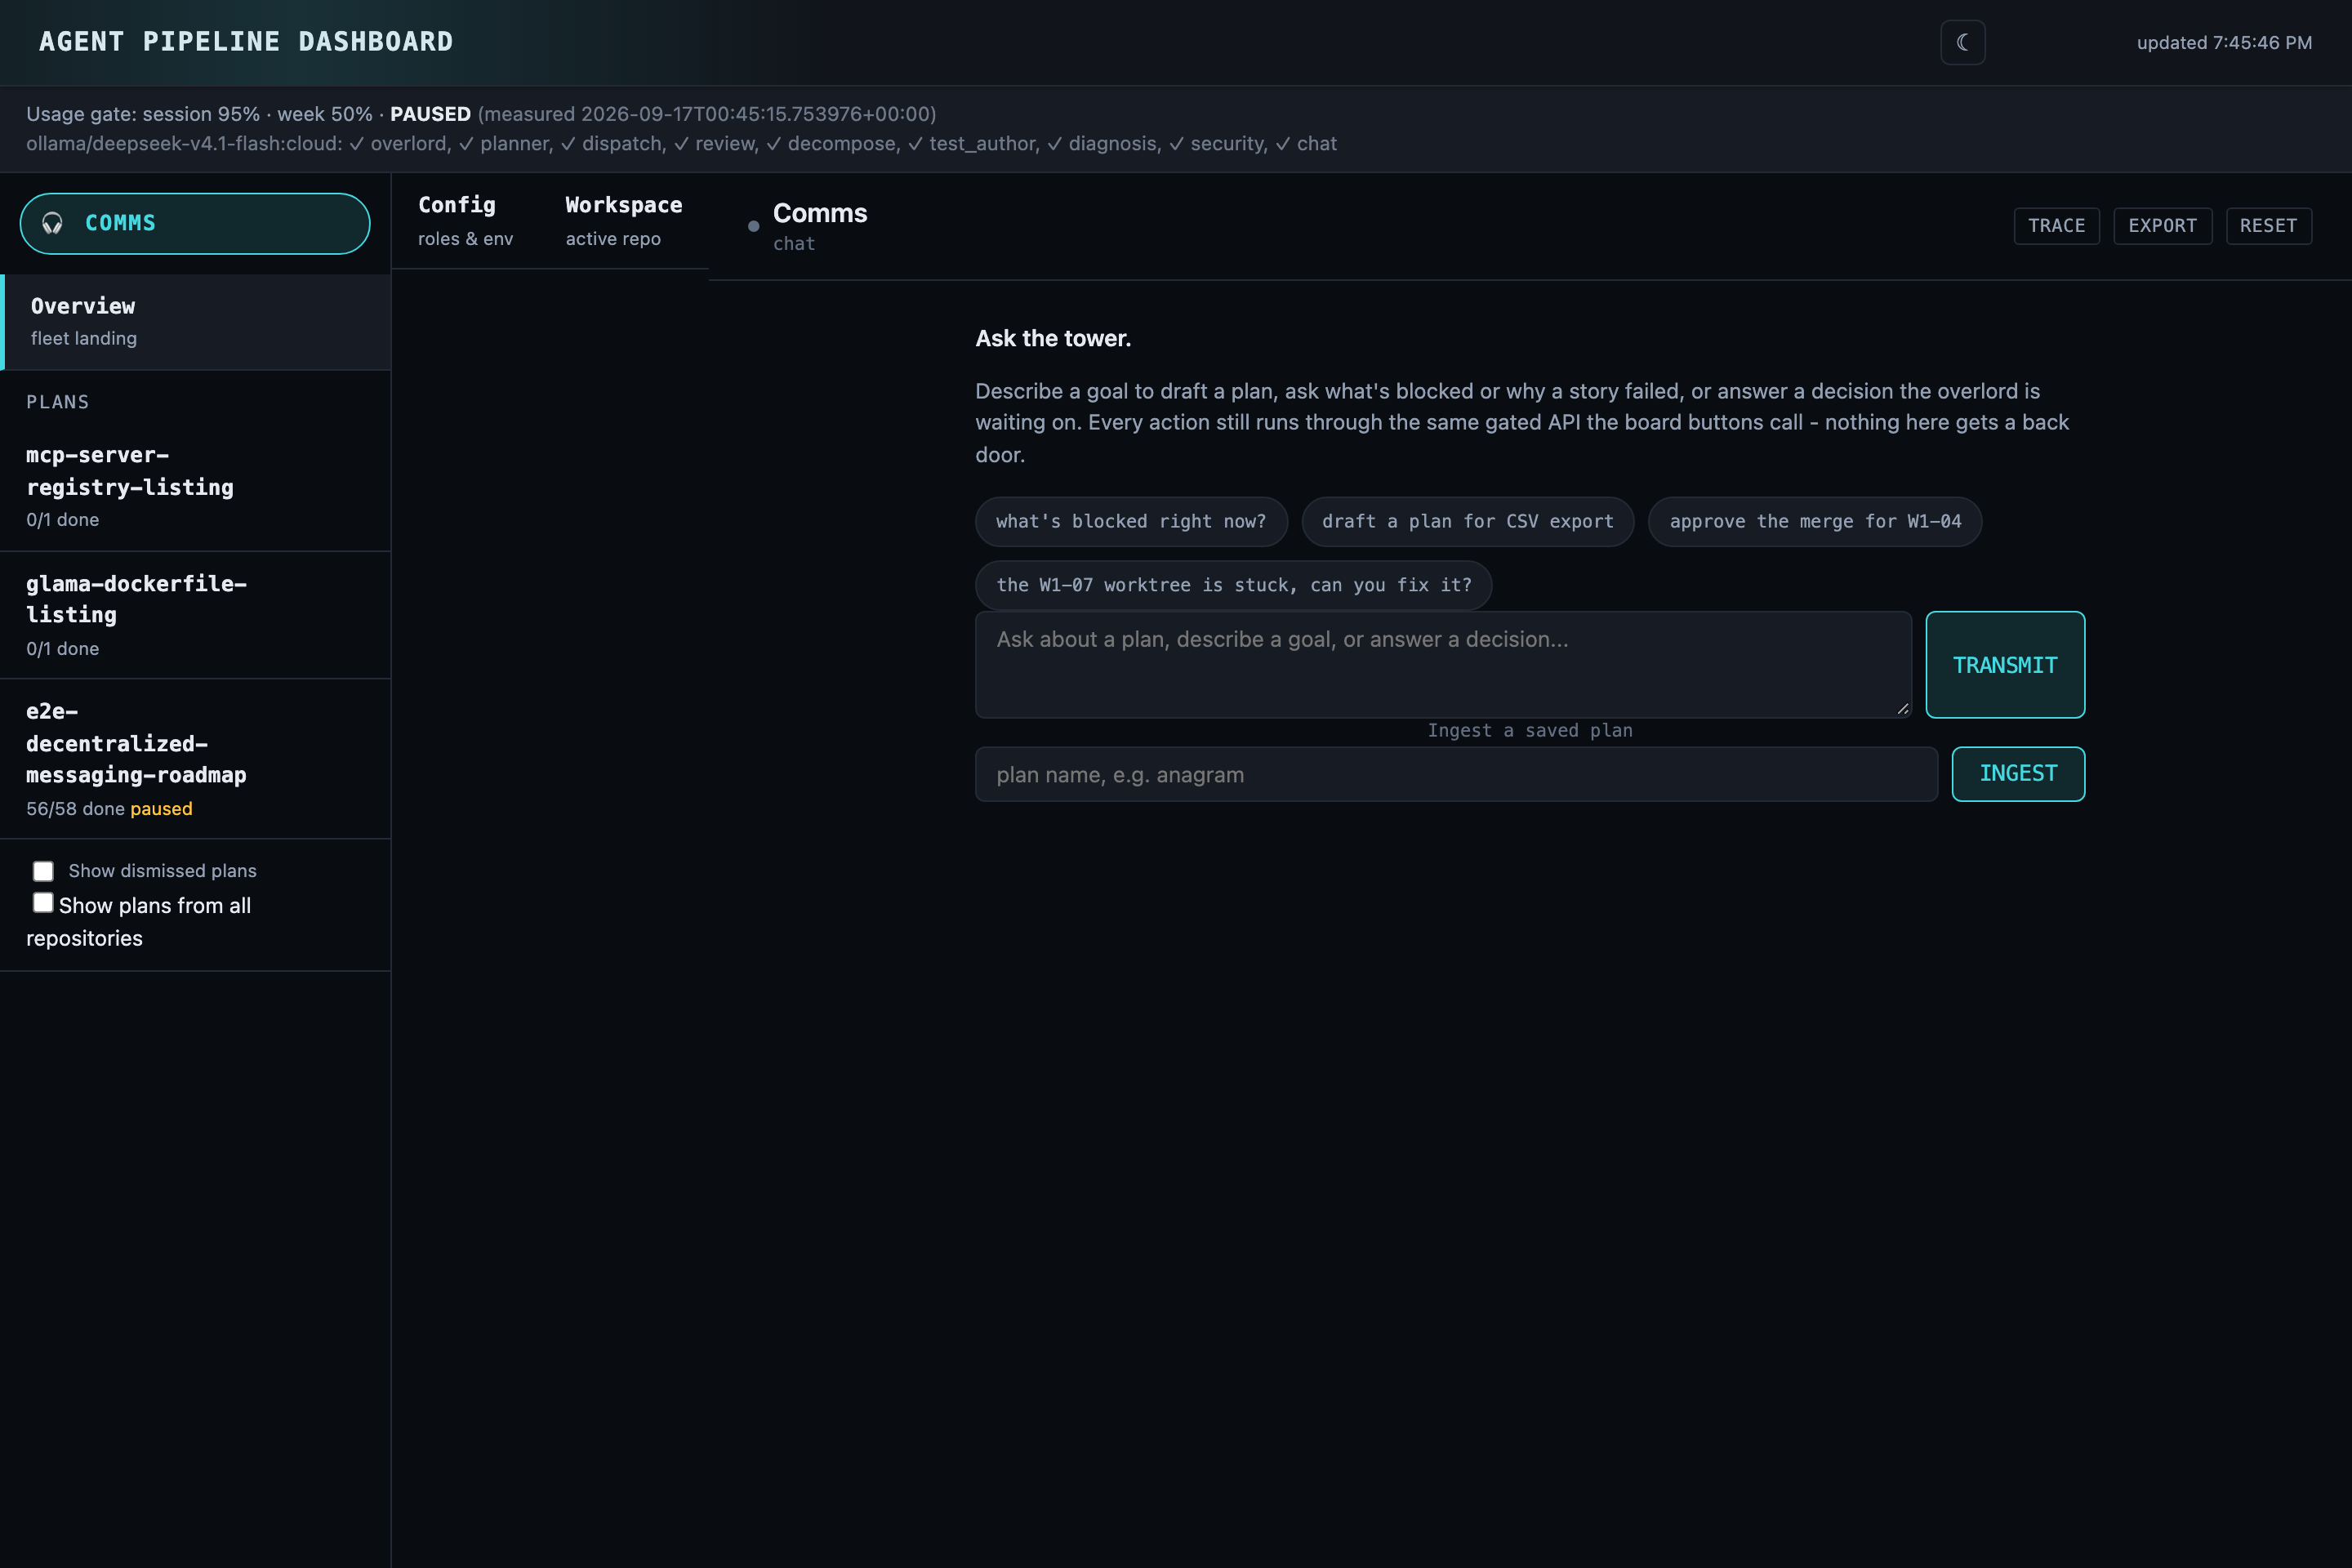The width and height of the screenshot is (2352, 1568).
Task: Toggle Show plans from all repositories
Action: click(x=43, y=903)
